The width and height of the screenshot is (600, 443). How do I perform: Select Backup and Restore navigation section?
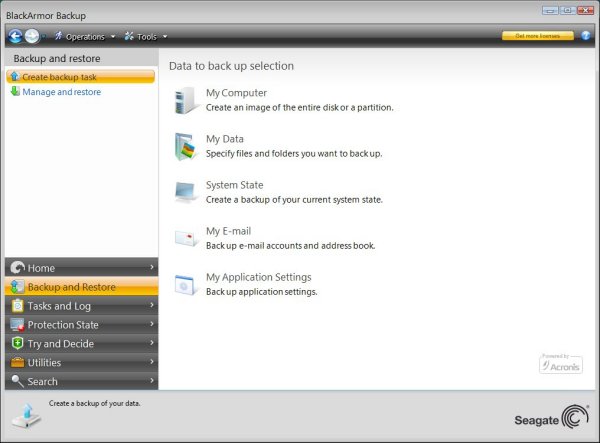click(x=82, y=287)
